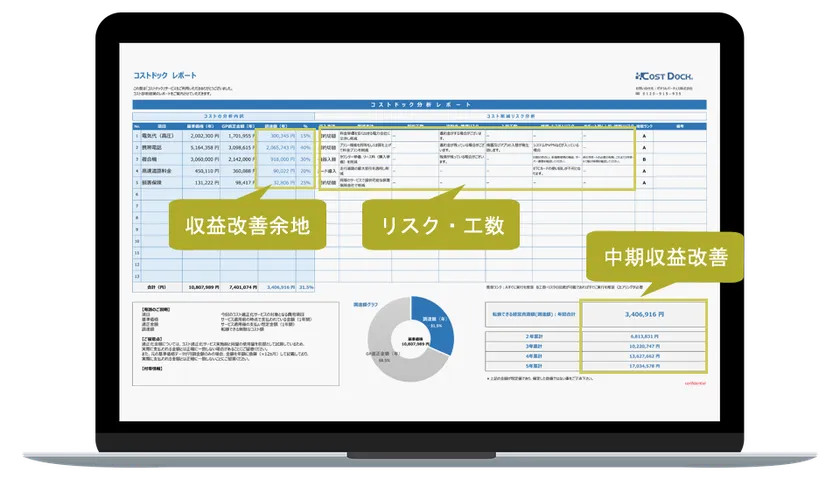Click the 電気代（高圧） item cell
This screenshot has width=840, height=480.
(161, 136)
